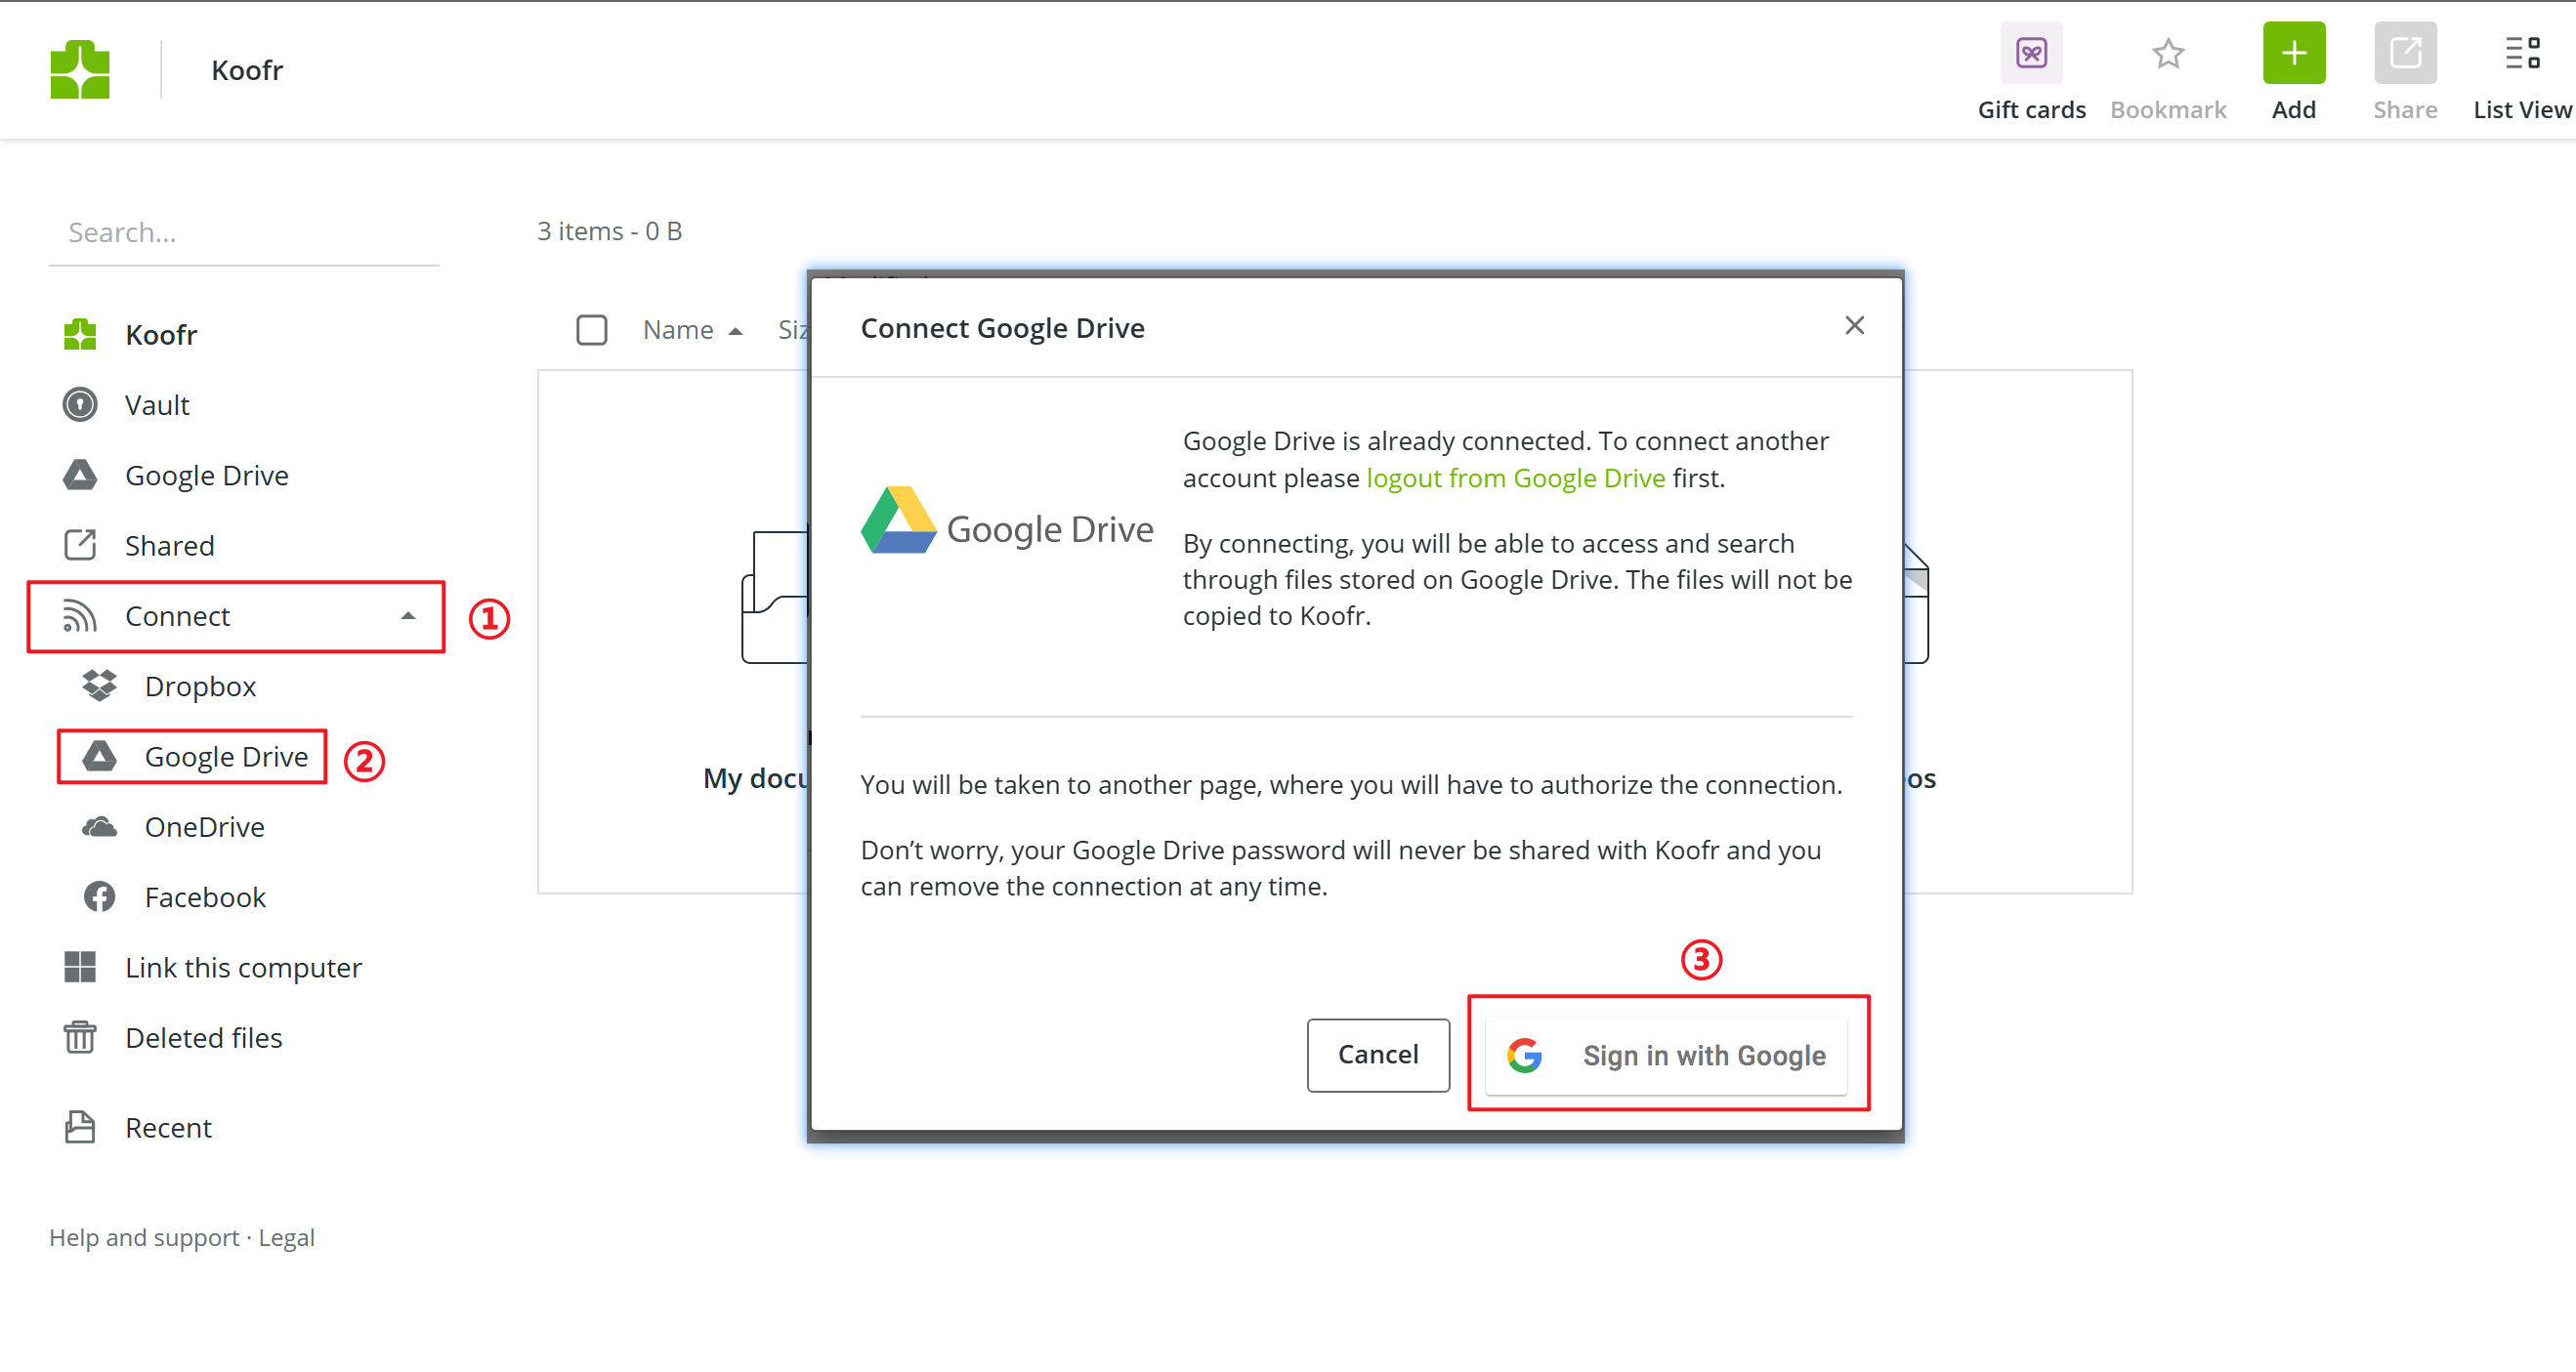Sort by the Name column arrow
Image resolution: width=2576 pixels, height=1372 pixels.
tap(735, 331)
